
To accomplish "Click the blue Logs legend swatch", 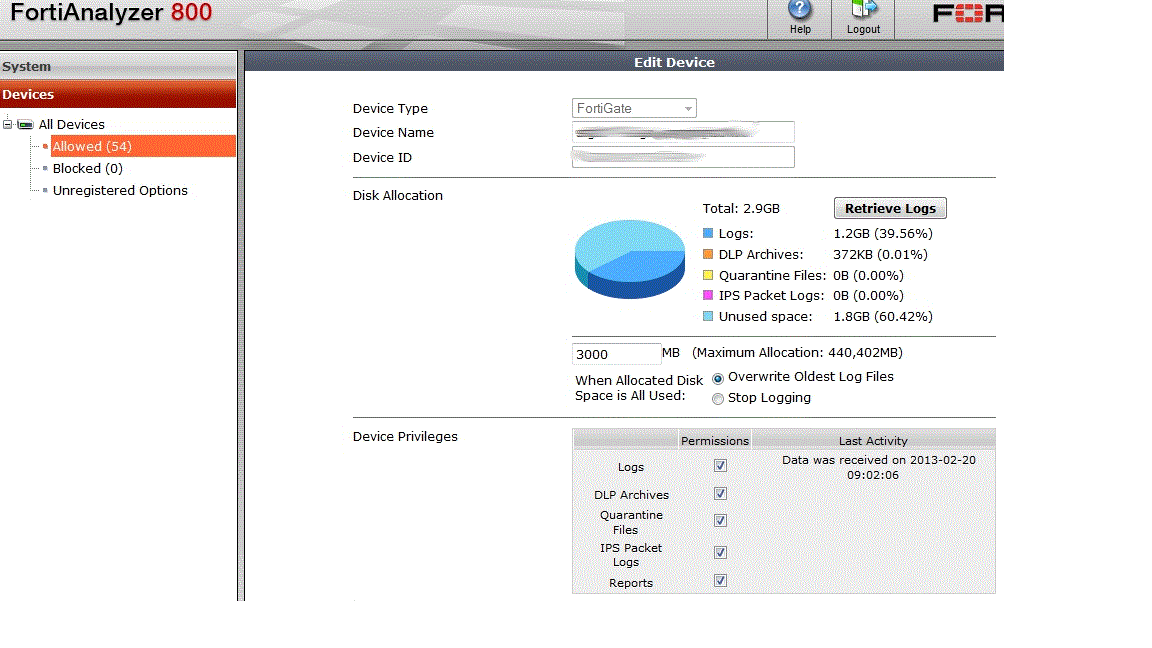I will click(x=708, y=233).
